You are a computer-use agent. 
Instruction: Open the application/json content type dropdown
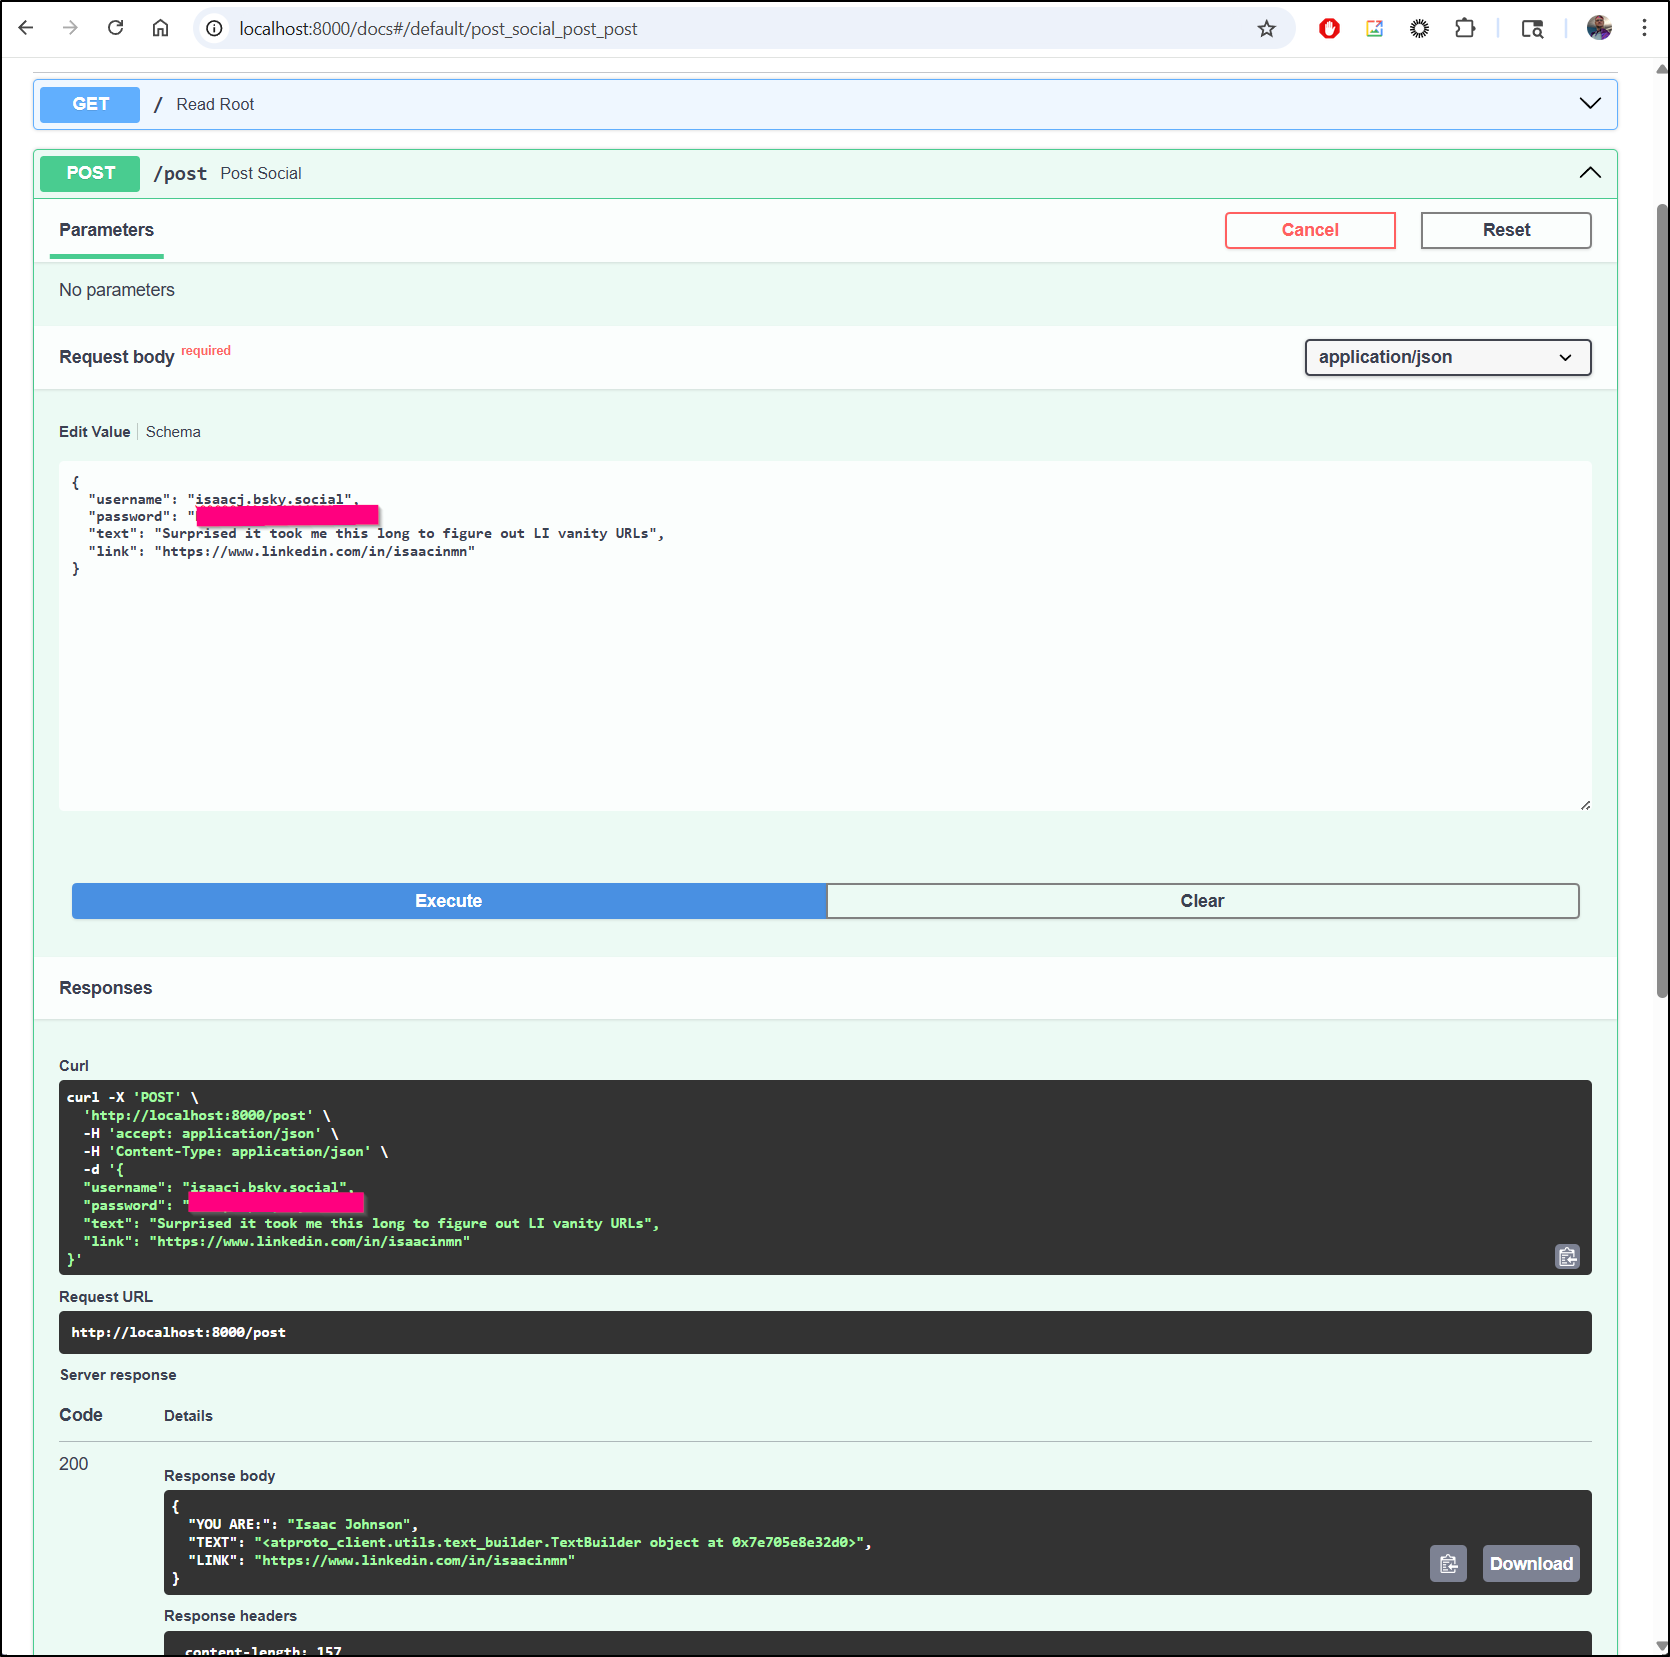pos(1447,357)
